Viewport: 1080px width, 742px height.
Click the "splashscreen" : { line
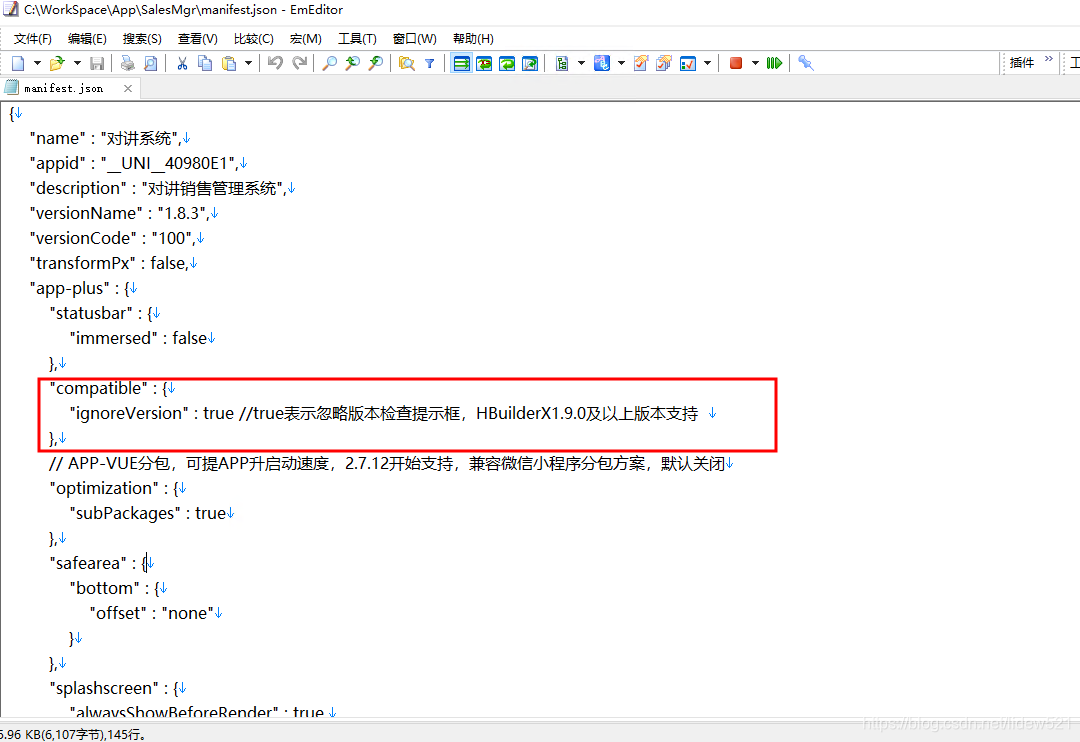click(x=114, y=688)
